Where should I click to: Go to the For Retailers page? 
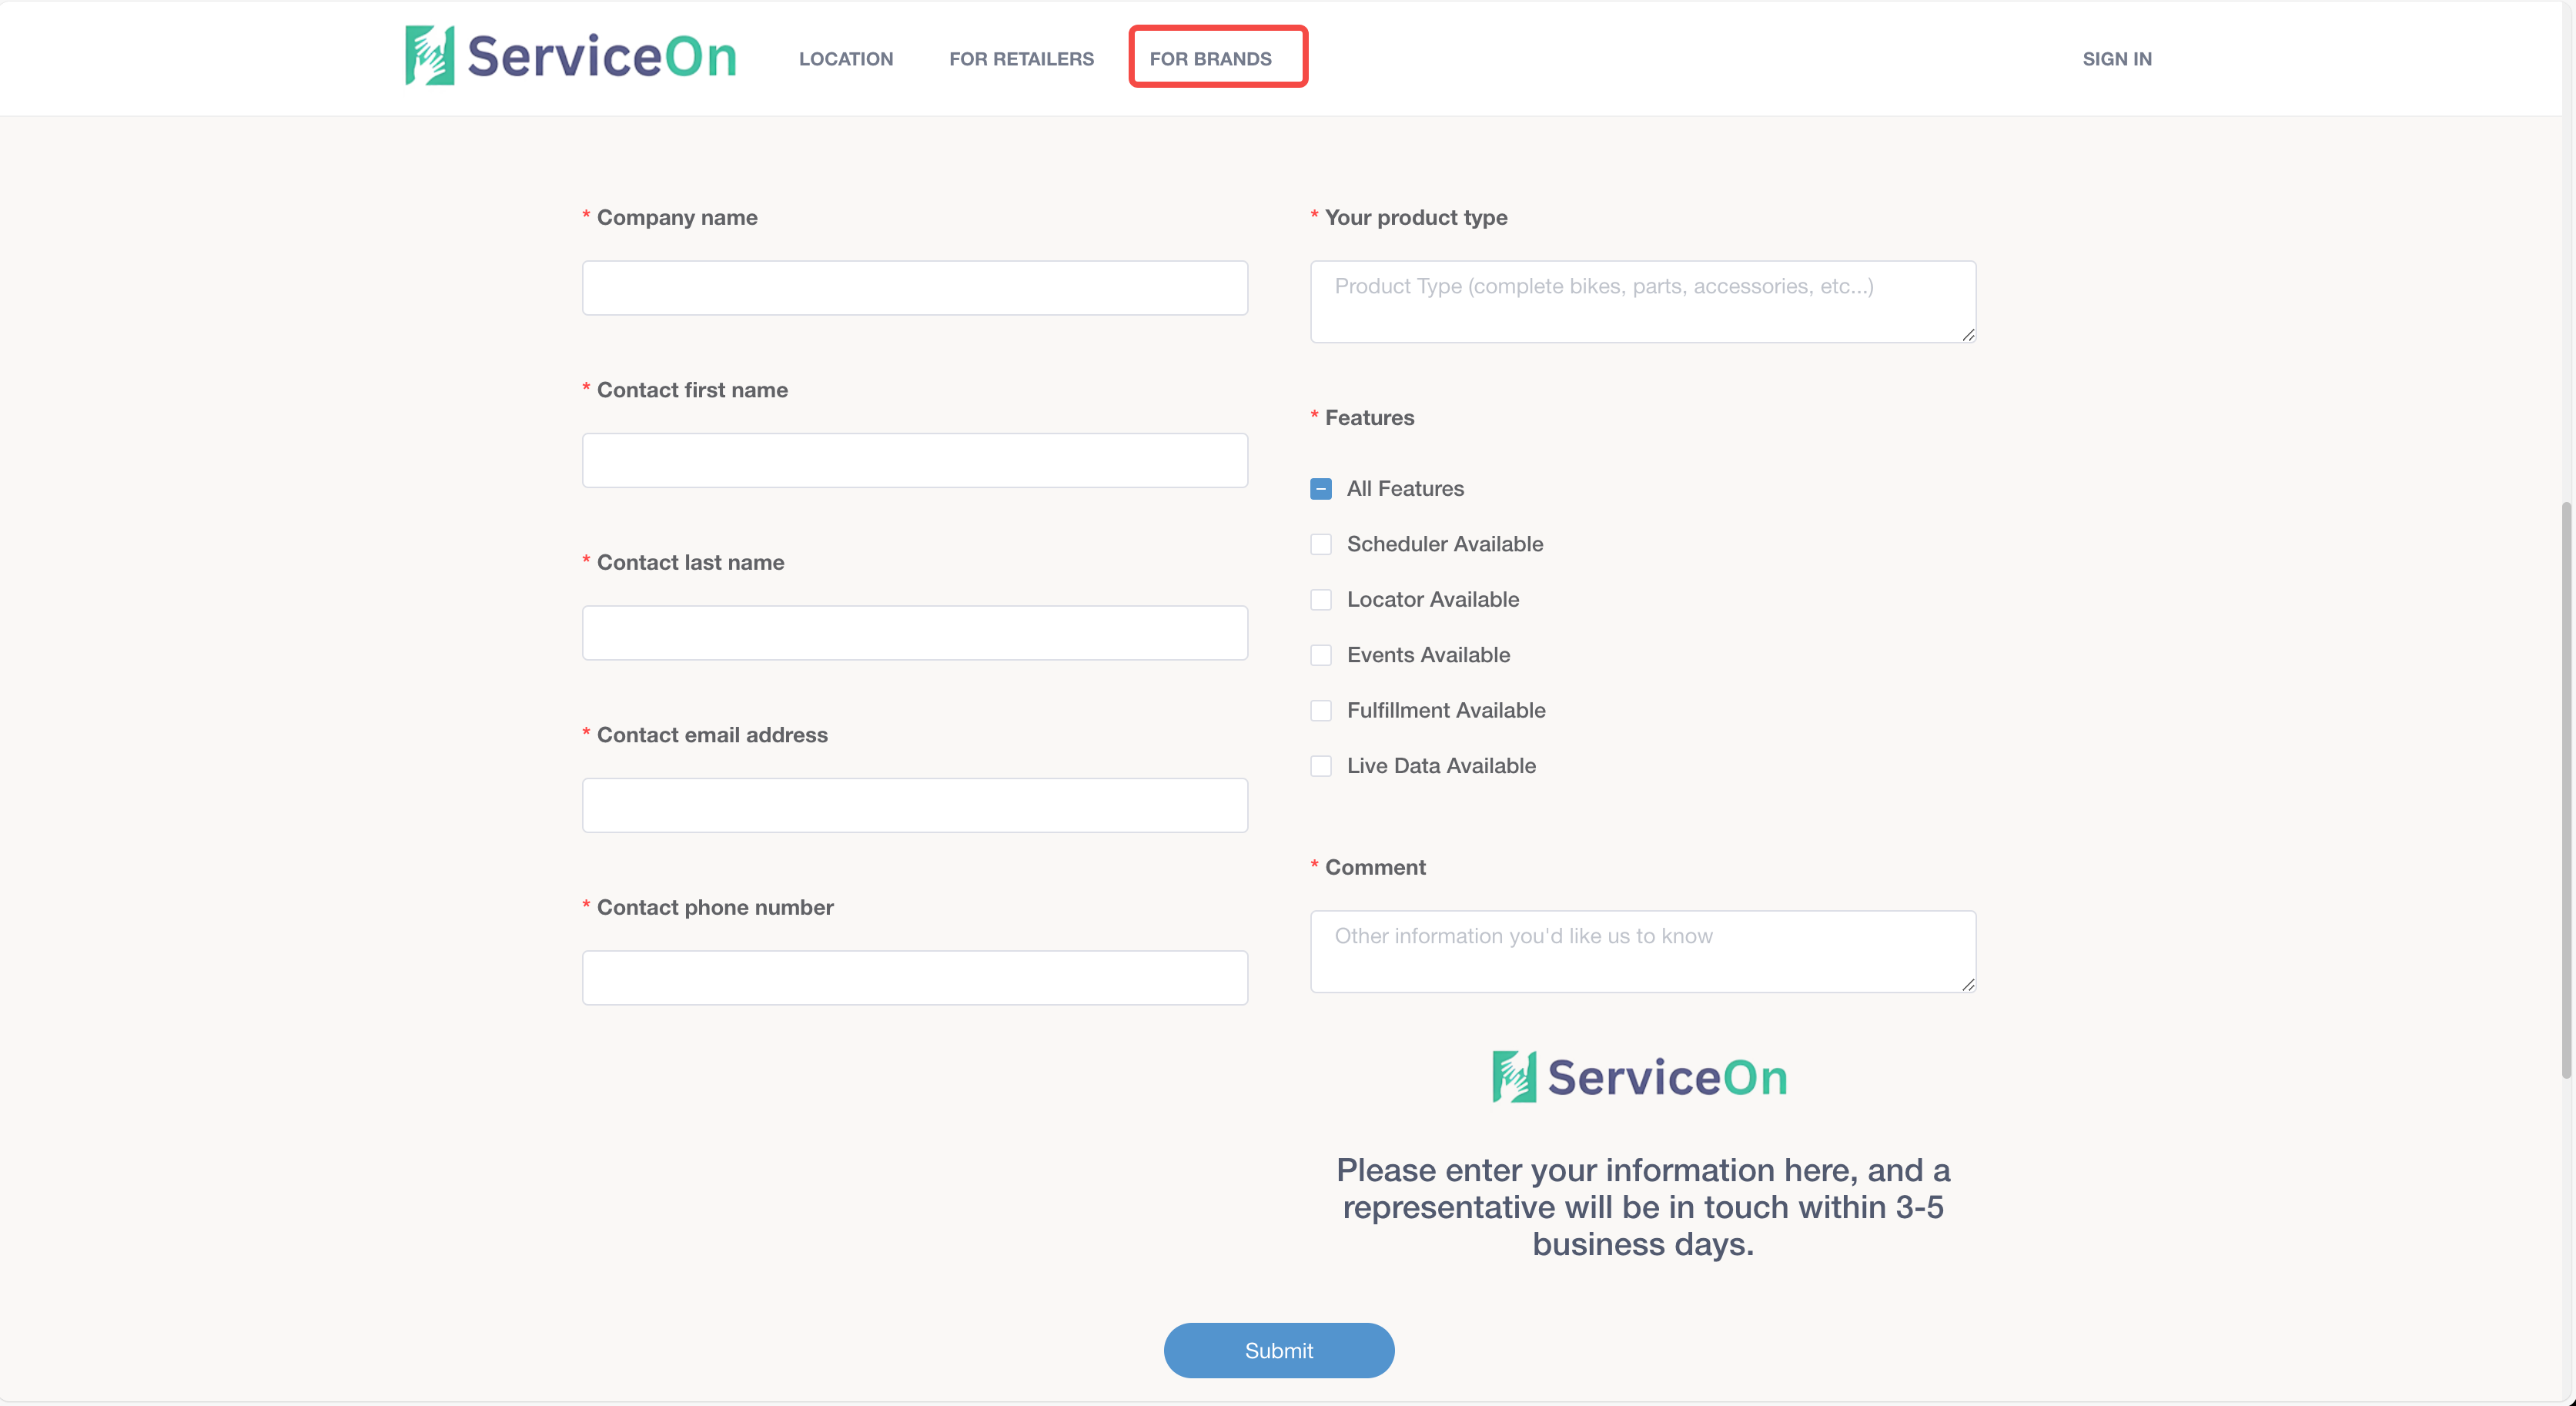[1021, 59]
